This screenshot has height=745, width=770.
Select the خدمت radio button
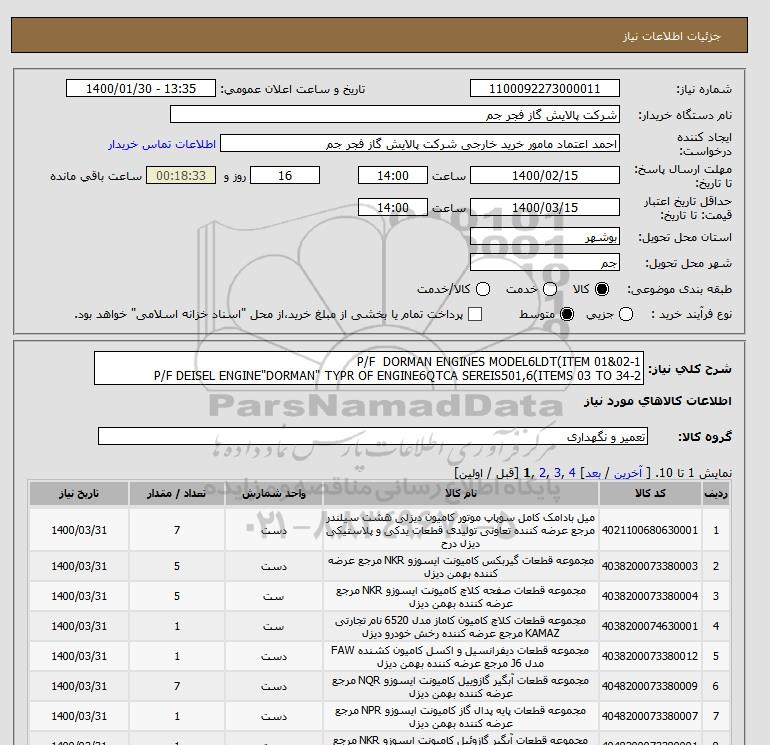click(550, 289)
